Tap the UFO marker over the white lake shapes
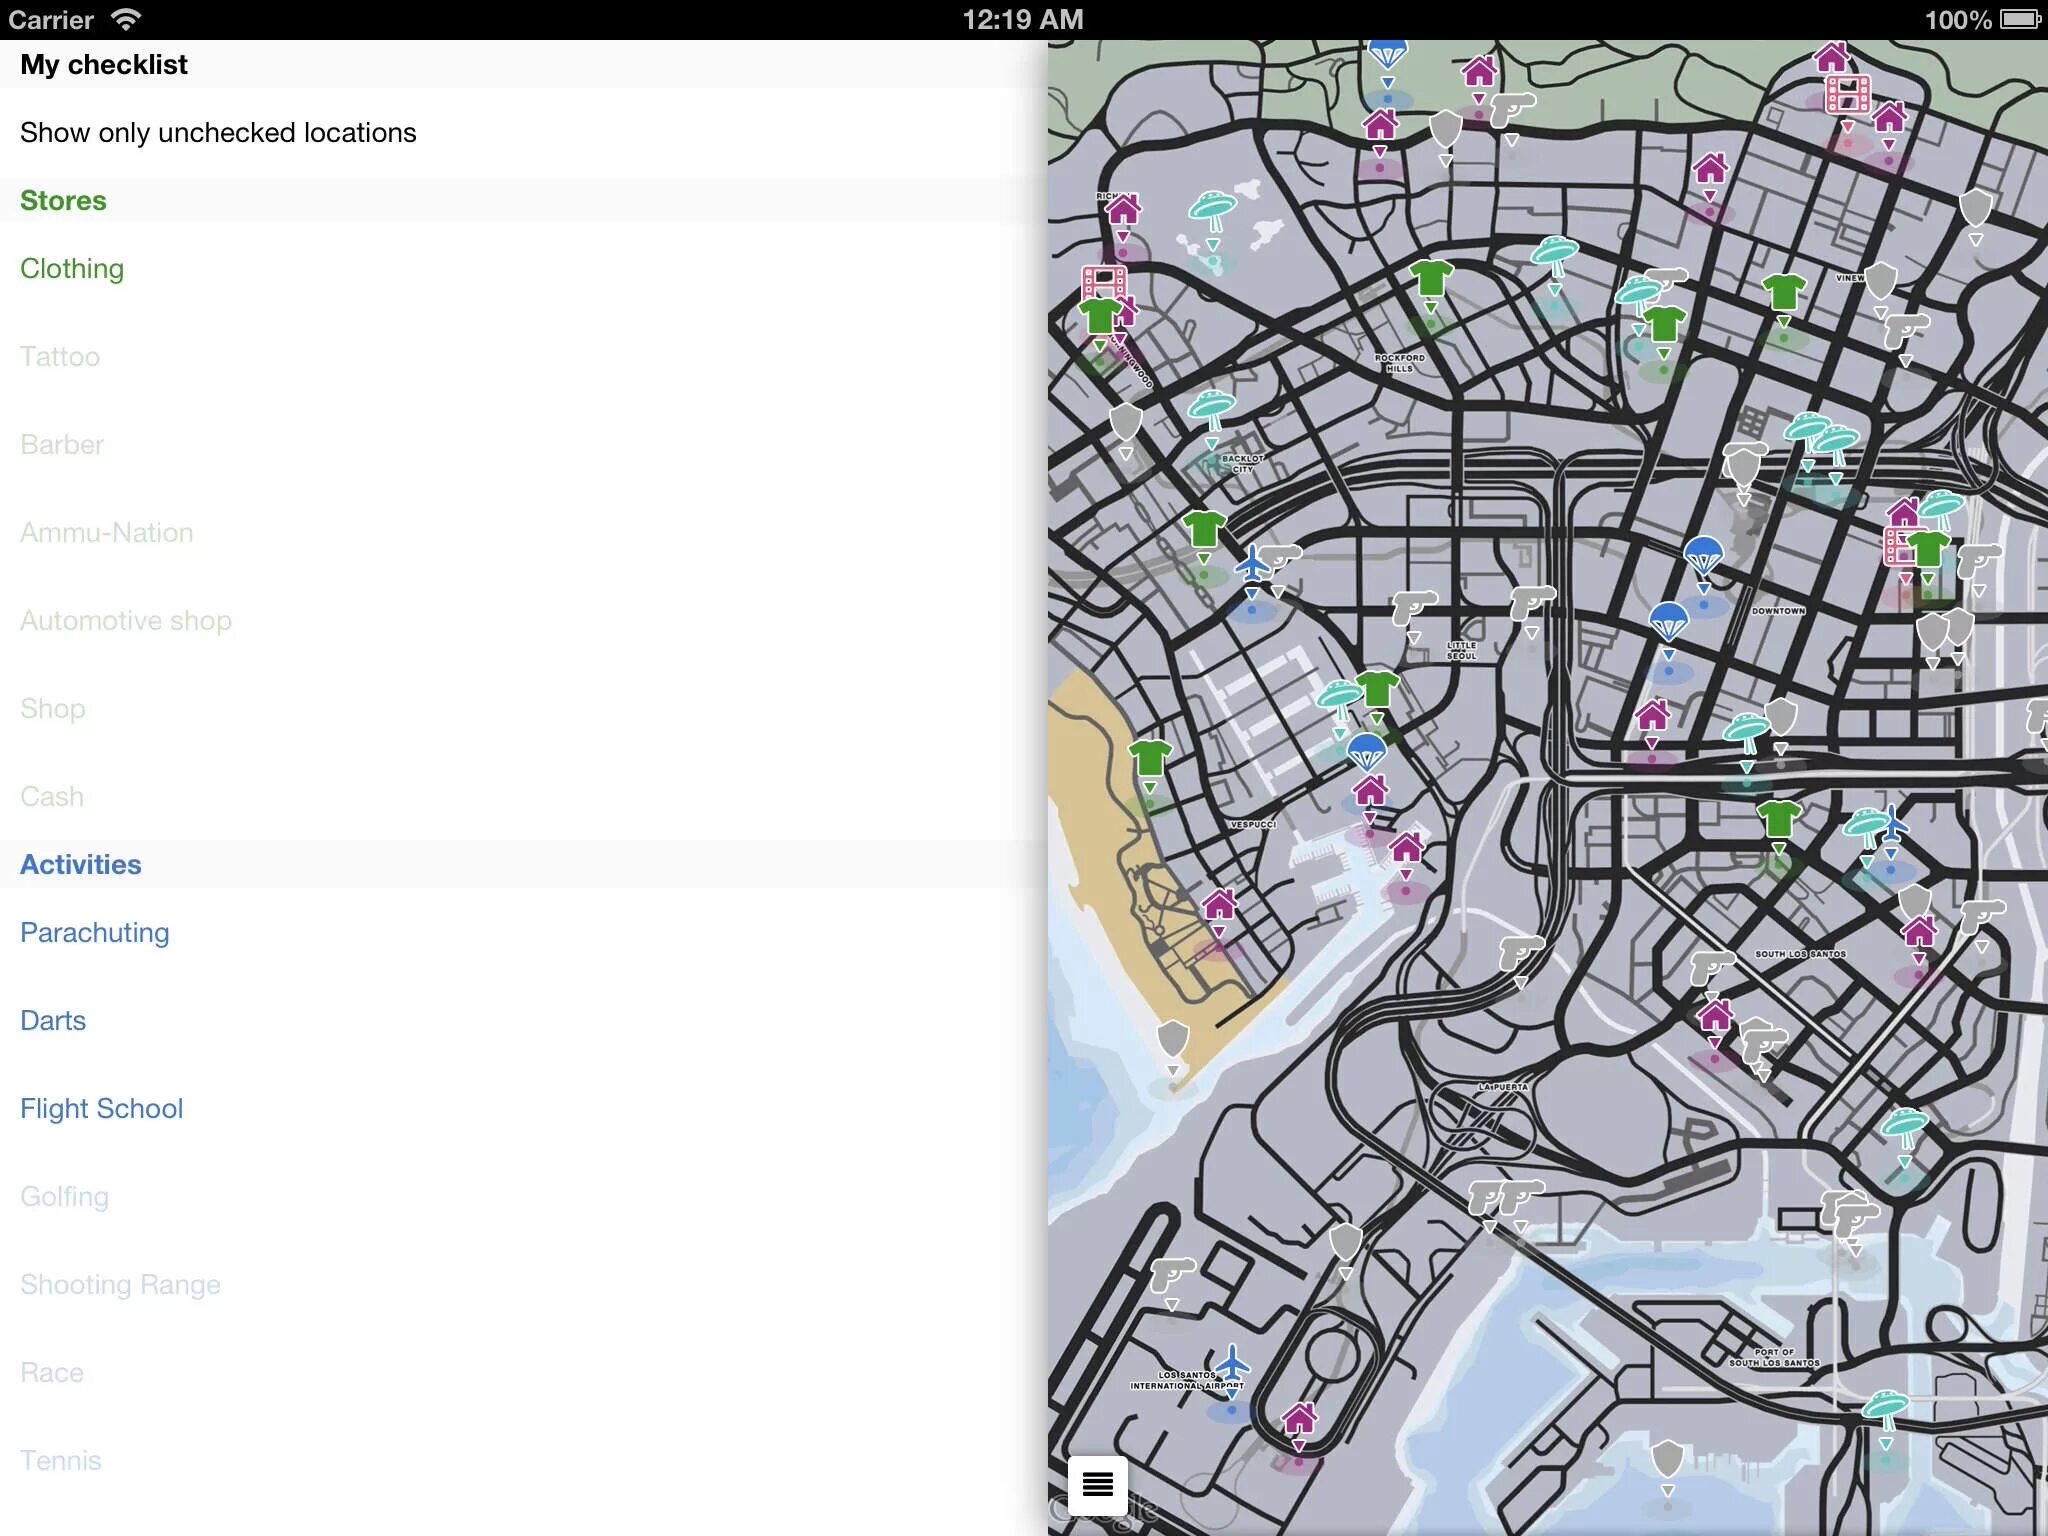 pyautogui.click(x=1213, y=210)
